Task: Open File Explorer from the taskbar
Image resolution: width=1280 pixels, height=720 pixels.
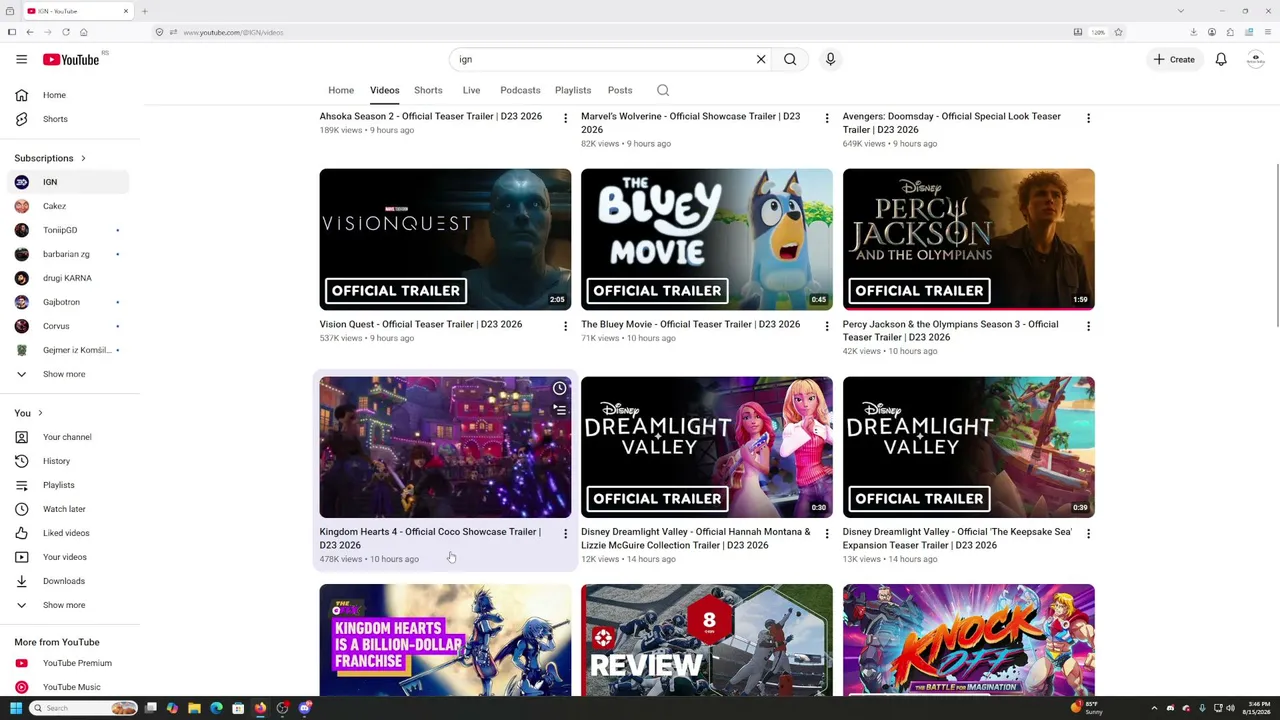Action: coord(194,708)
